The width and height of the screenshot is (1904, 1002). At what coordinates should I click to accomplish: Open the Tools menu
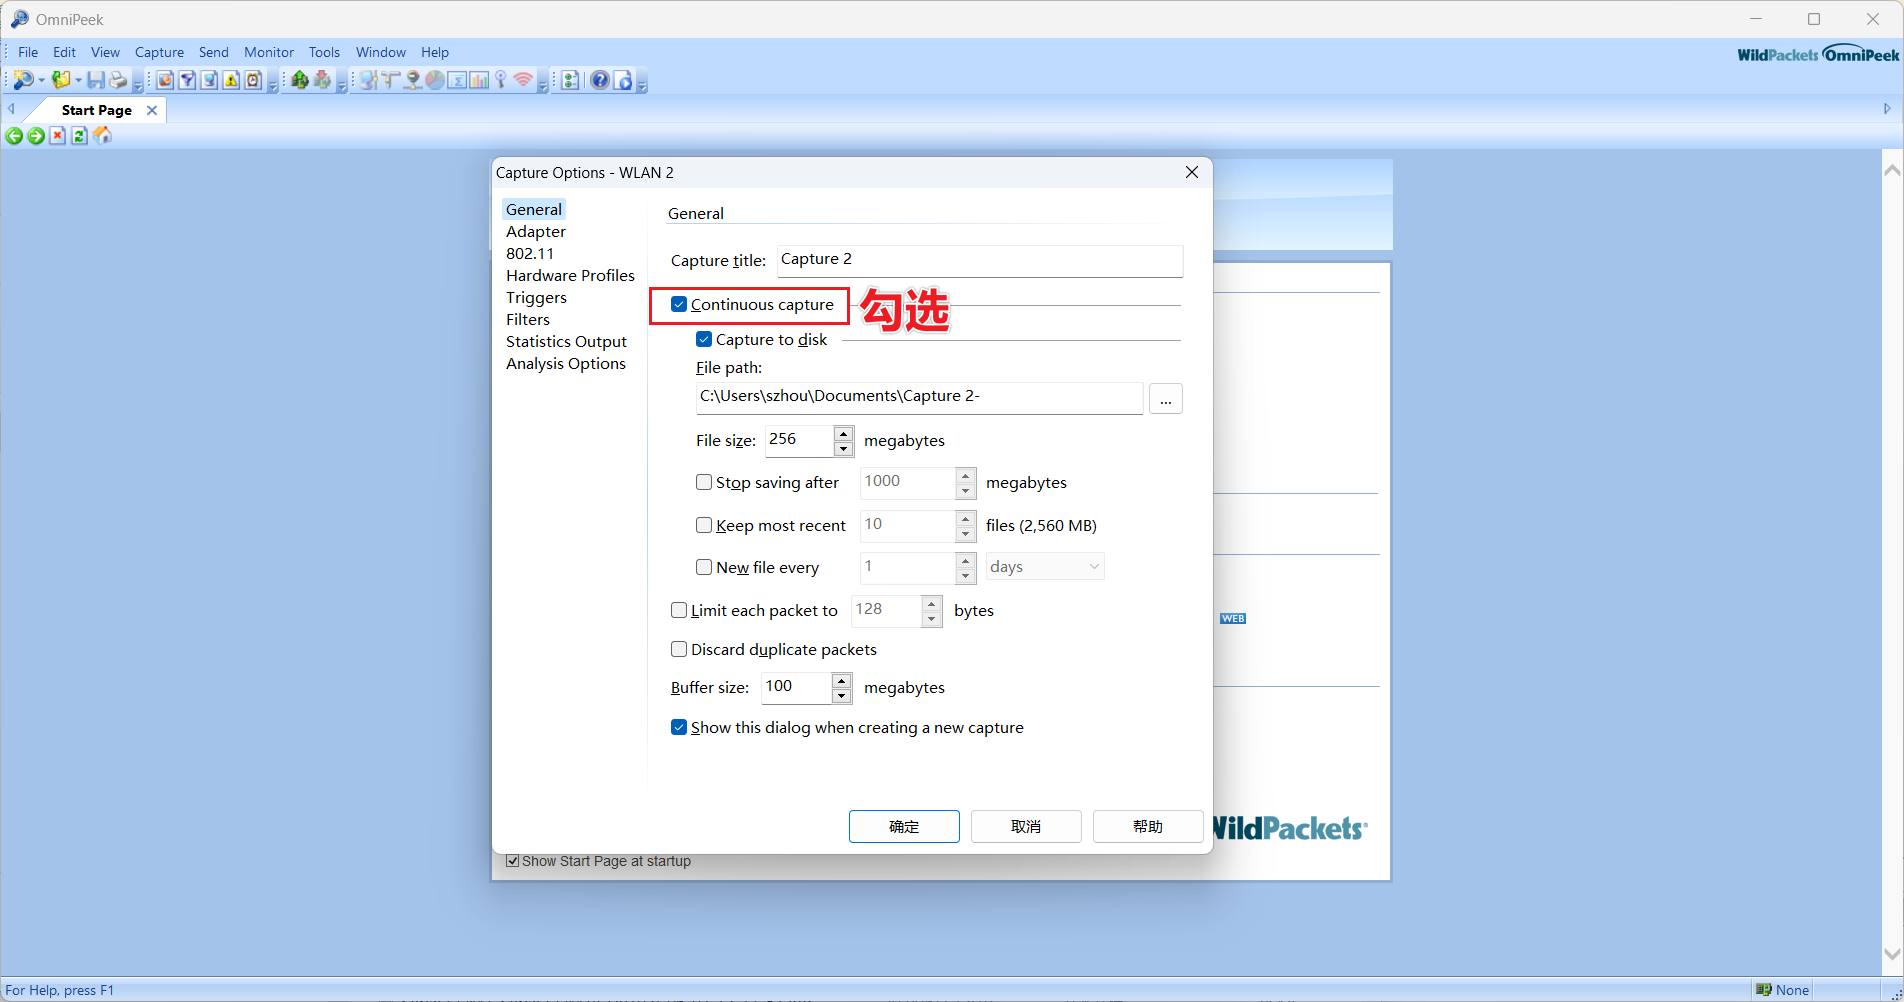tap(324, 52)
